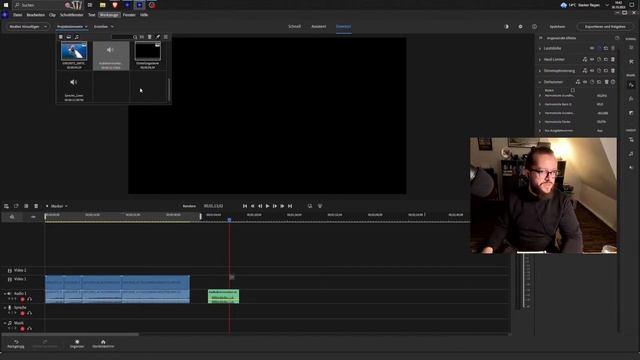The image size is (640, 360).
Task: Switch to the Schnell tab
Action: tap(294, 27)
